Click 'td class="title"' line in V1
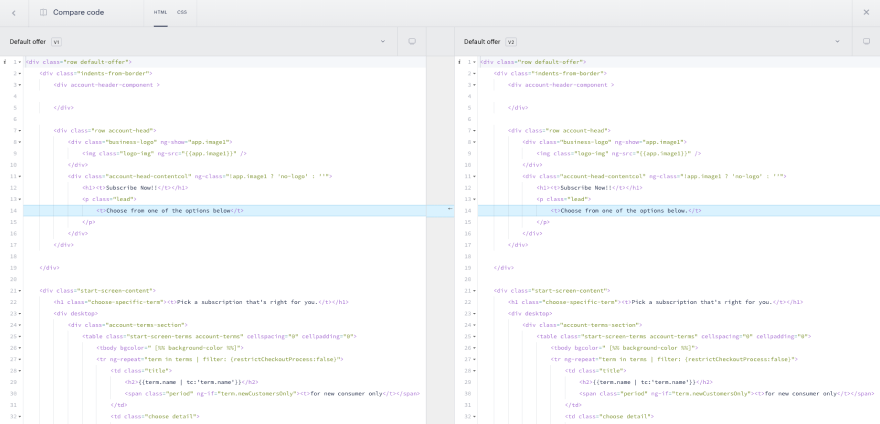The image size is (880, 424). (141, 371)
